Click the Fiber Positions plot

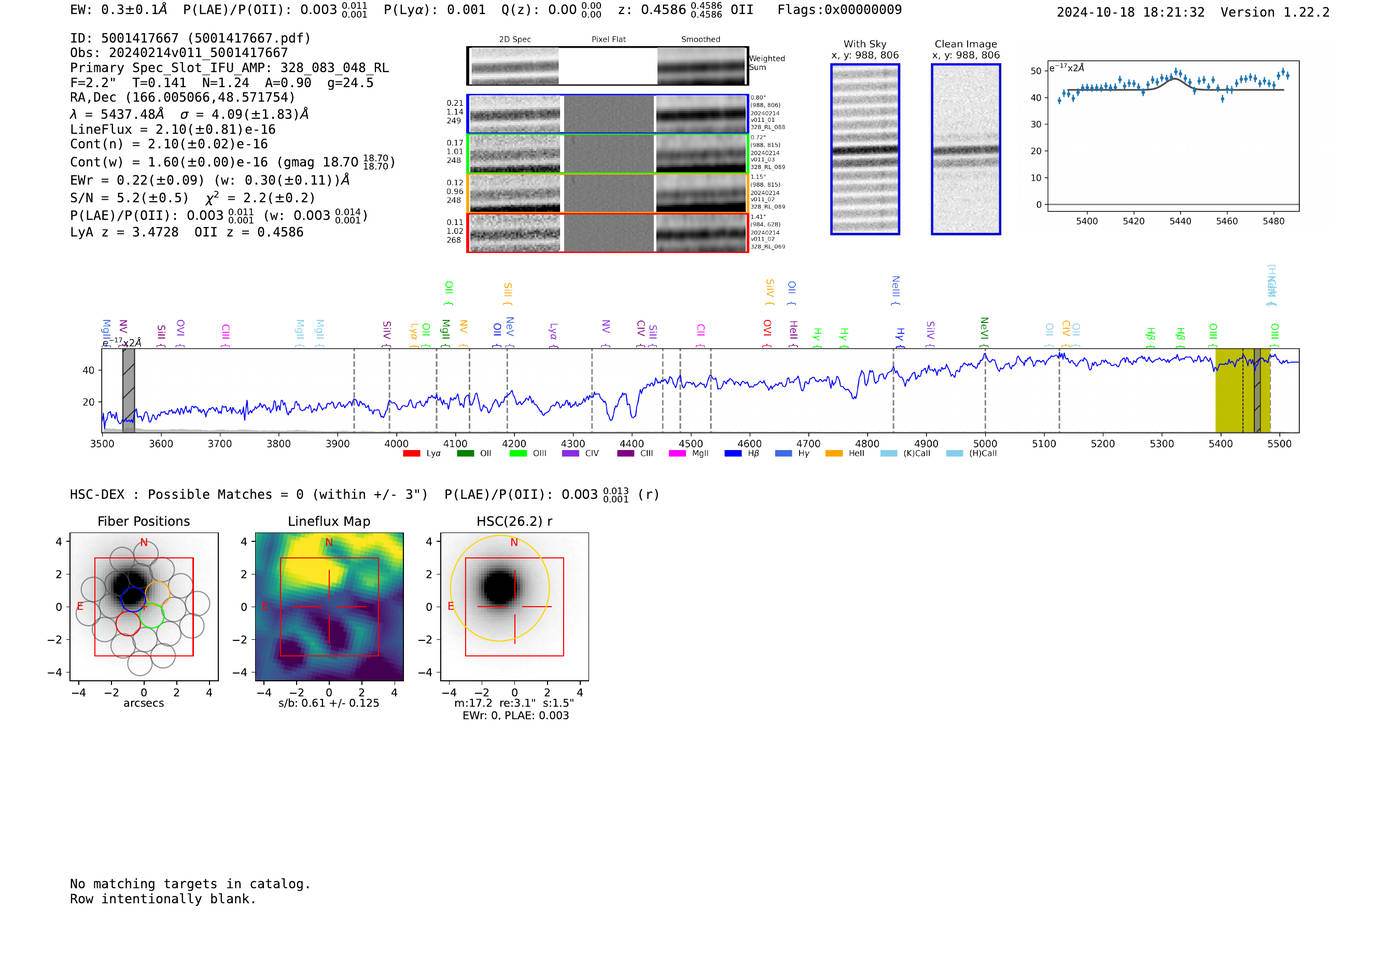(143, 606)
